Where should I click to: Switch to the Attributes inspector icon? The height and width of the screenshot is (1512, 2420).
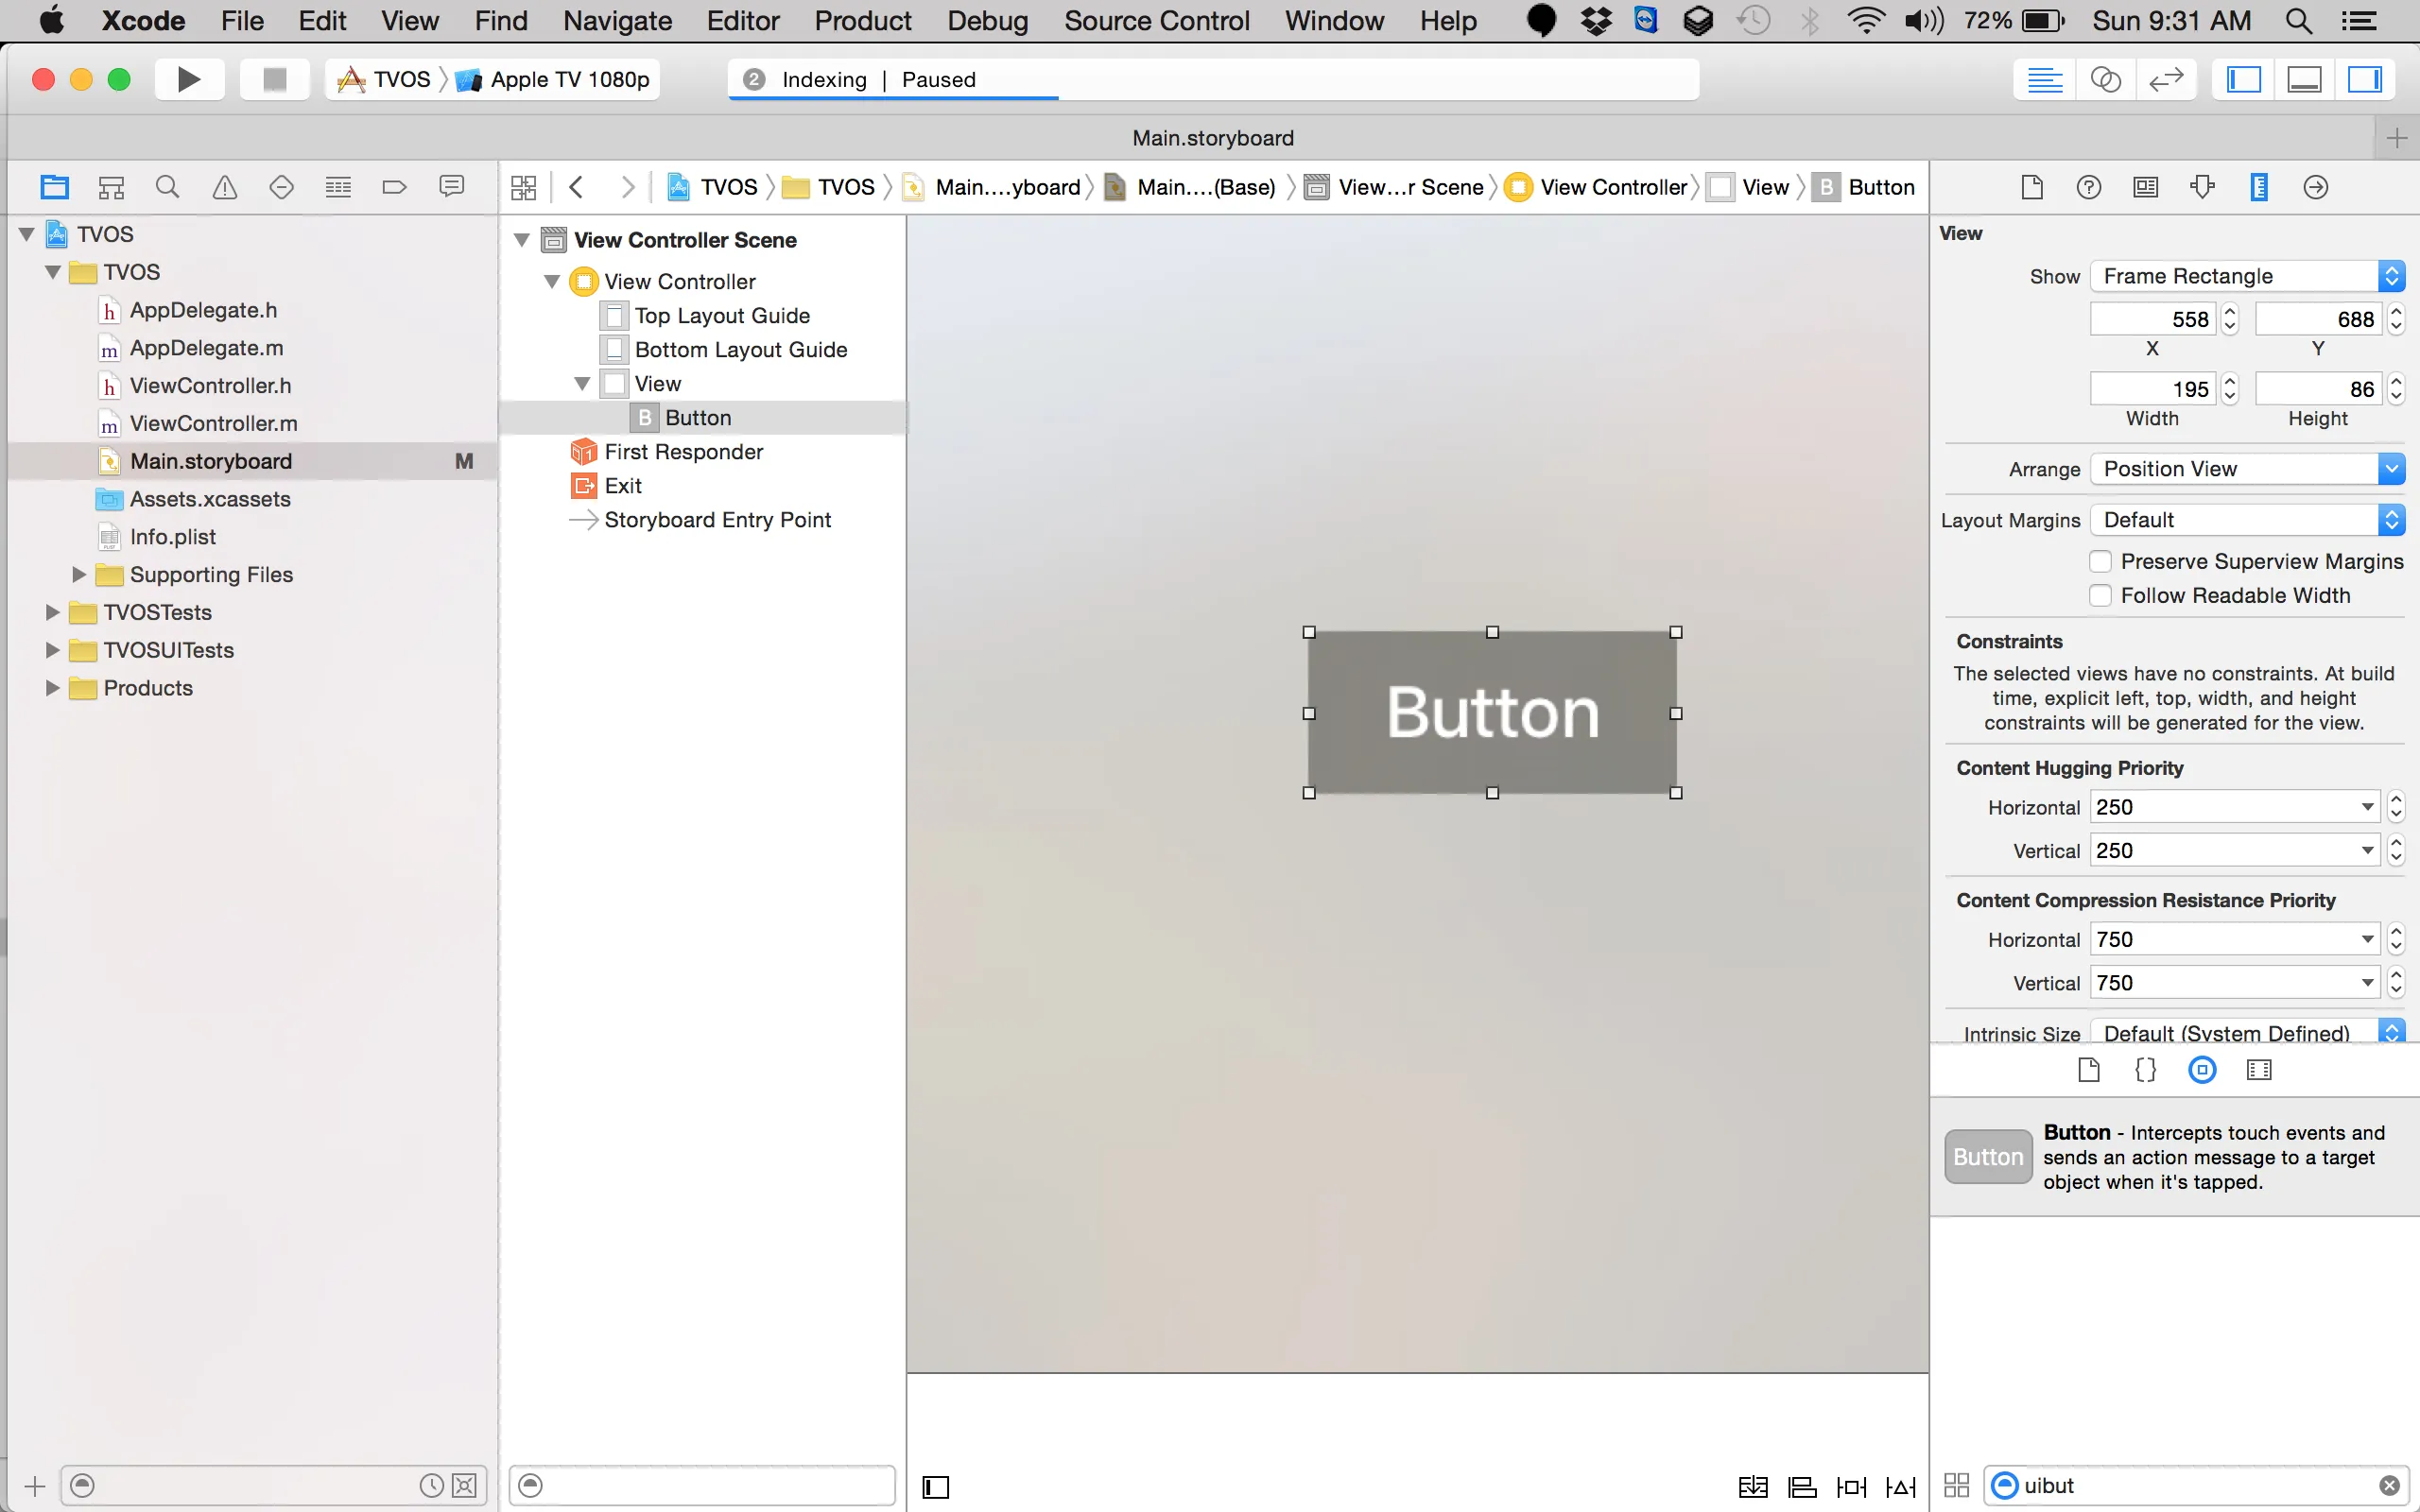point(2201,187)
